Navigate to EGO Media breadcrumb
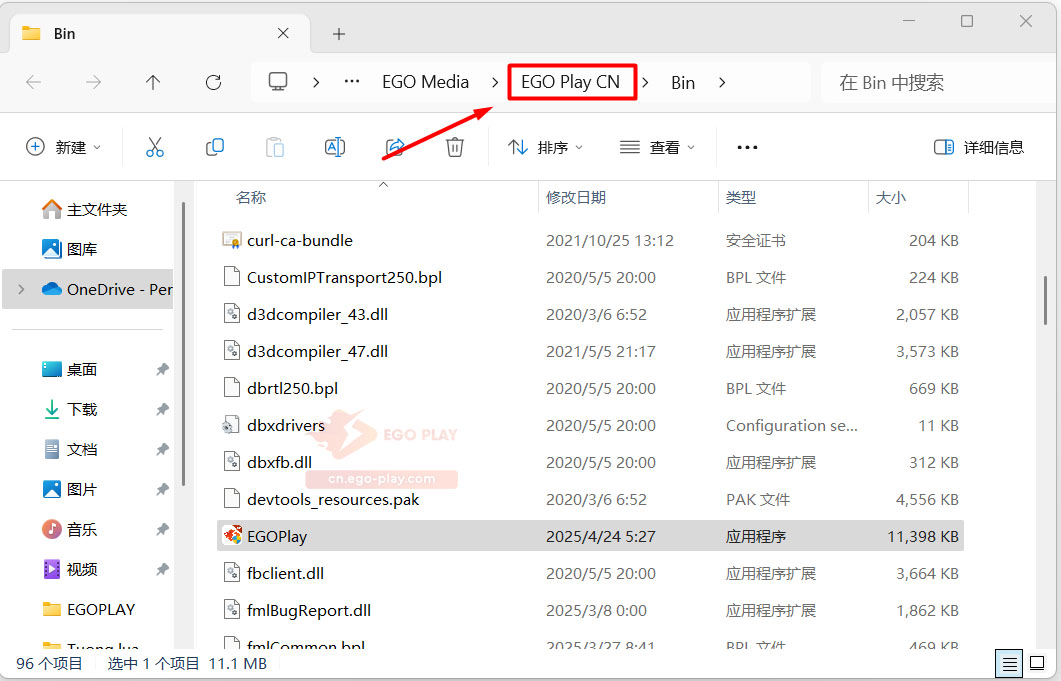The image size is (1061, 681). (426, 82)
